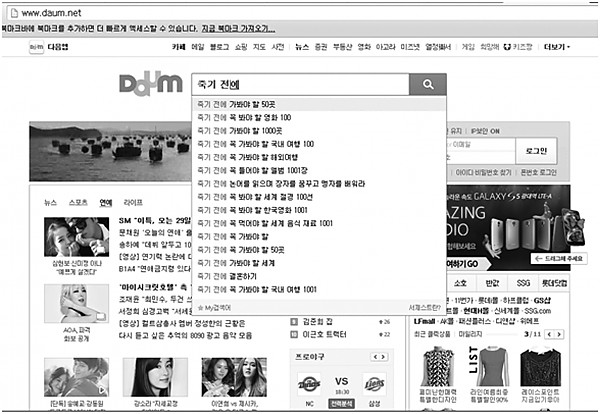Image resolution: width=600 pixels, height=414 pixels.
Task: Choose suggestion 꼭 들어야 할 앨범 1001장
Action: point(319,171)
